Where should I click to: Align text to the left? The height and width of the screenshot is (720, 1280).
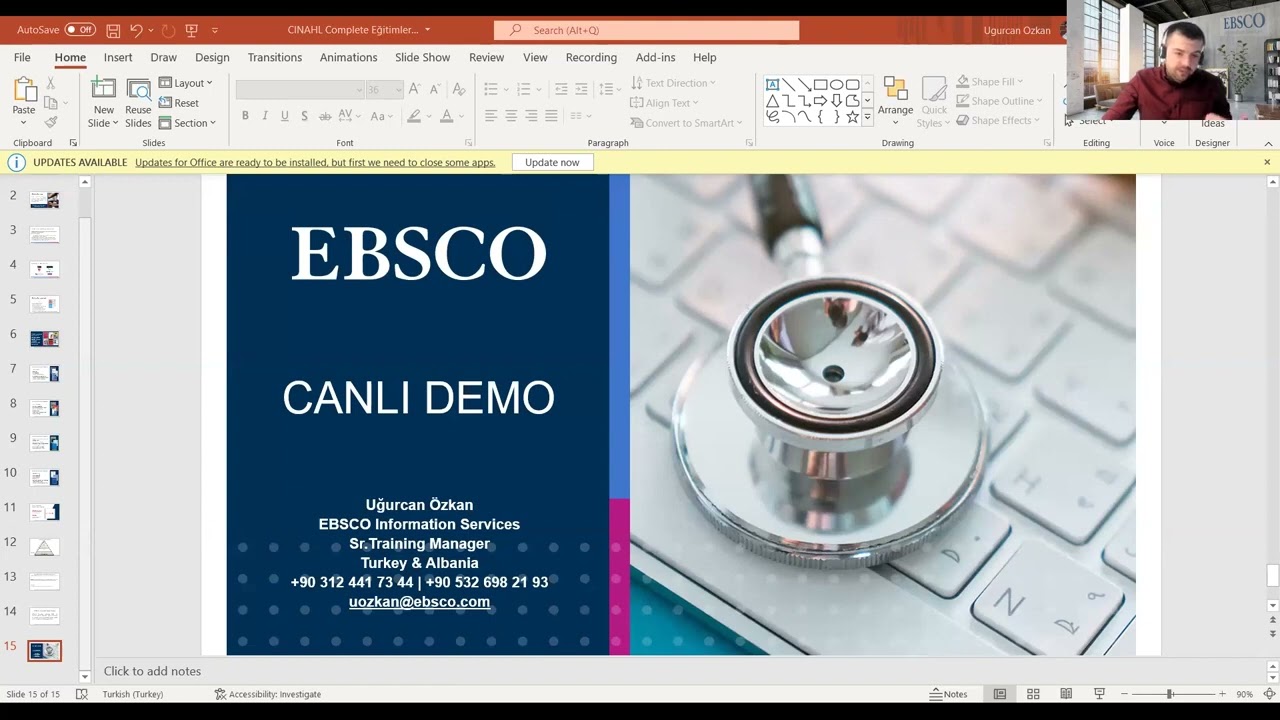pos(491,116)
